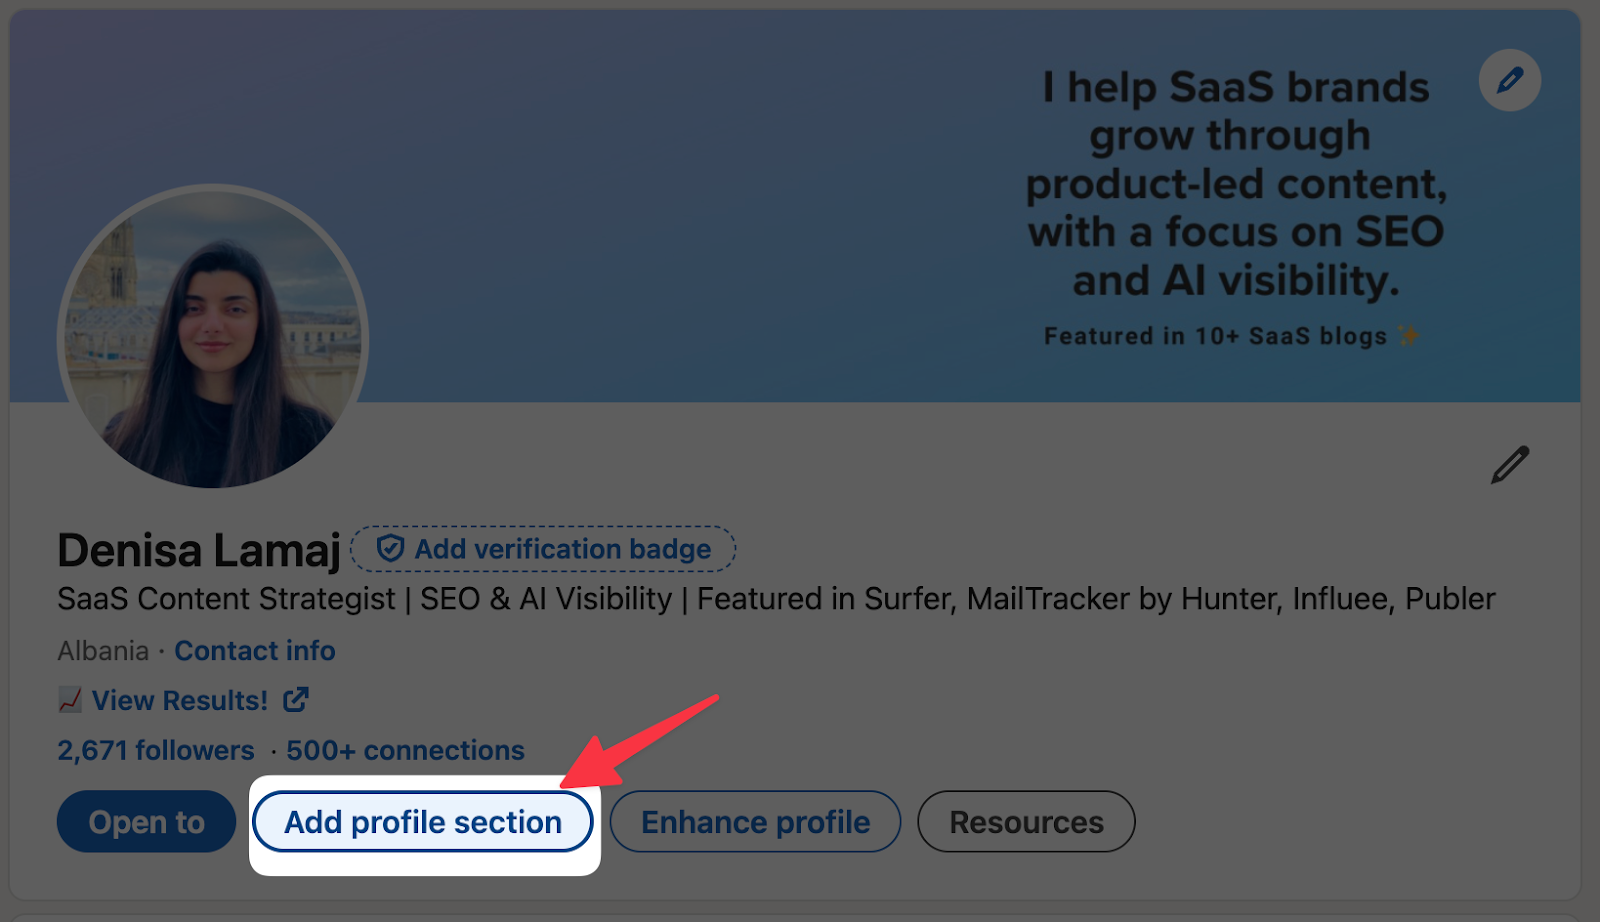Click the shield icon beside Add verification badge

click(390, 548)
